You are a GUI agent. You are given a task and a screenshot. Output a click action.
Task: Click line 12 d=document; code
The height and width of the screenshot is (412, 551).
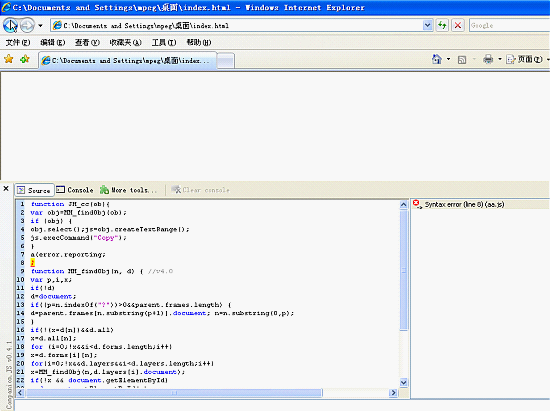(x=53, y=296)
